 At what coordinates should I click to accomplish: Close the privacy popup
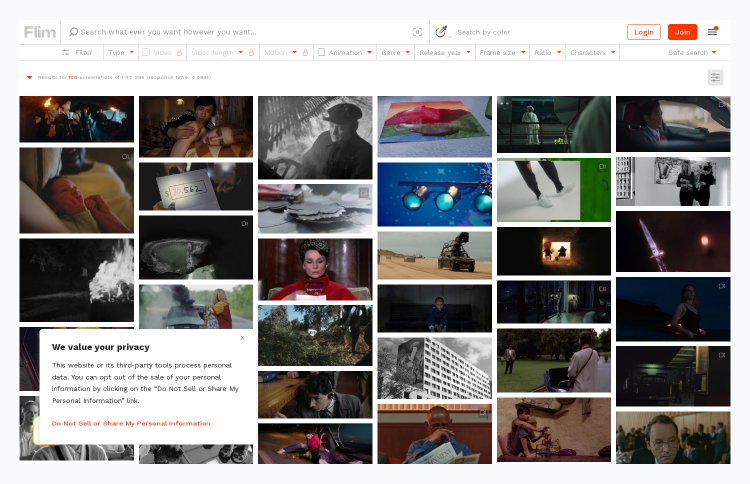point(242,338)
